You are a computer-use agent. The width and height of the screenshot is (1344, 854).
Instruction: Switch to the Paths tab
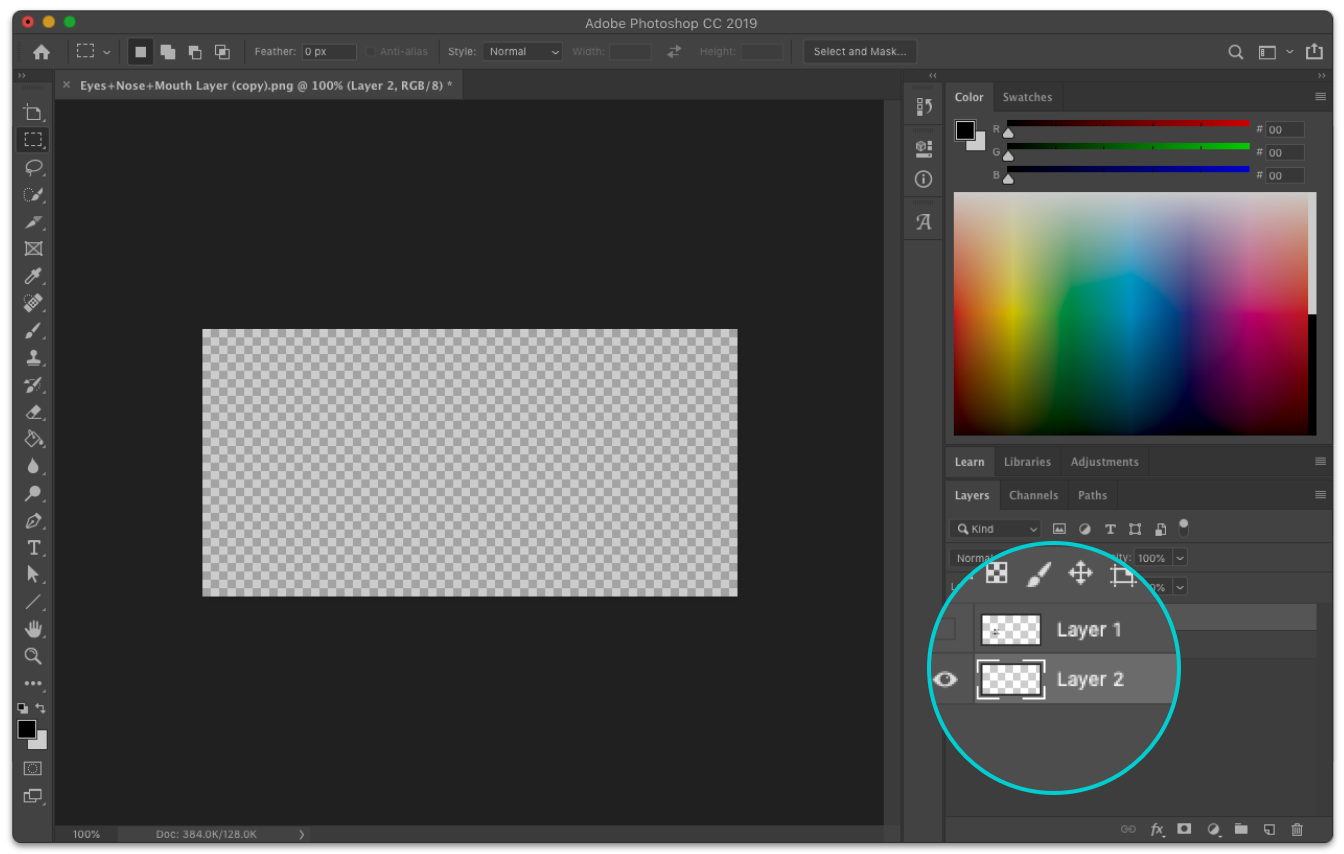coord(1092,495)
